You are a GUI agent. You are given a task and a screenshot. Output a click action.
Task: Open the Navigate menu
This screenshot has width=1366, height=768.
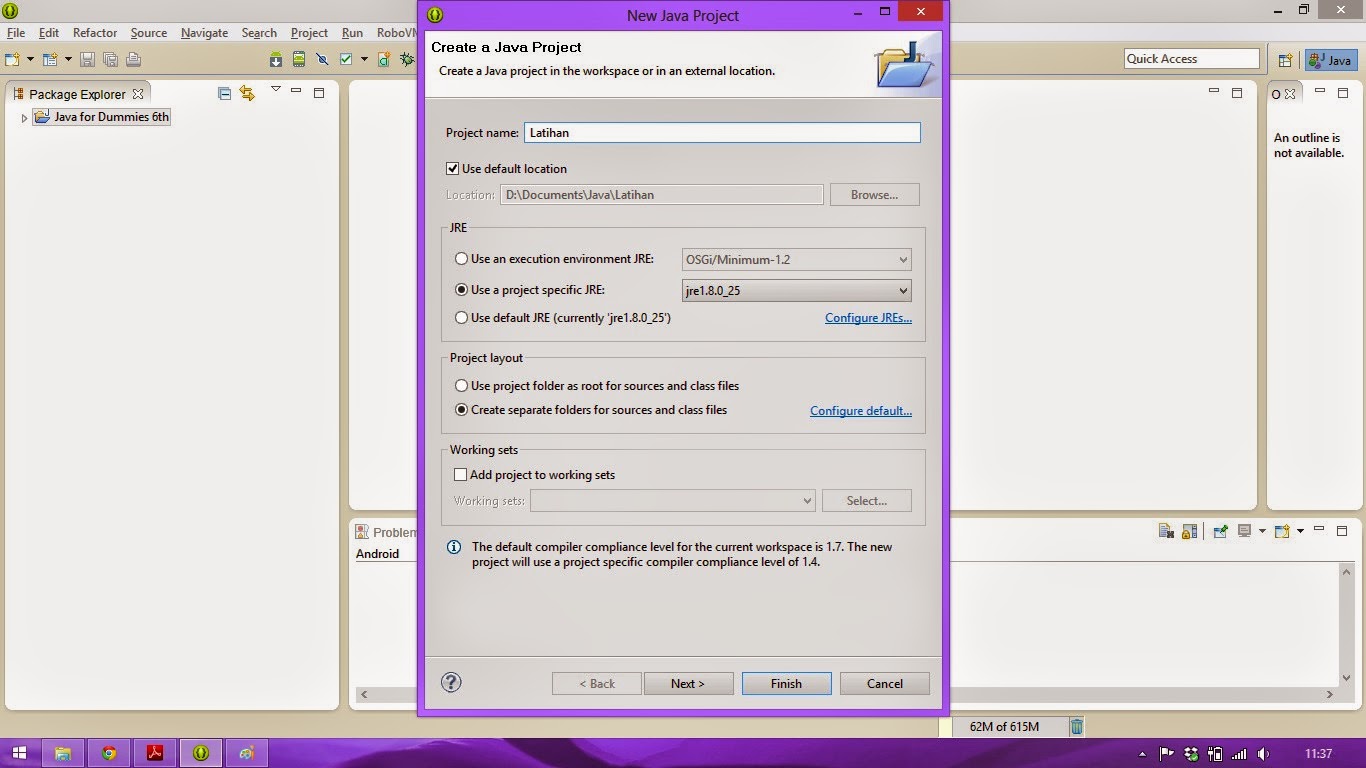pos(204,33)
